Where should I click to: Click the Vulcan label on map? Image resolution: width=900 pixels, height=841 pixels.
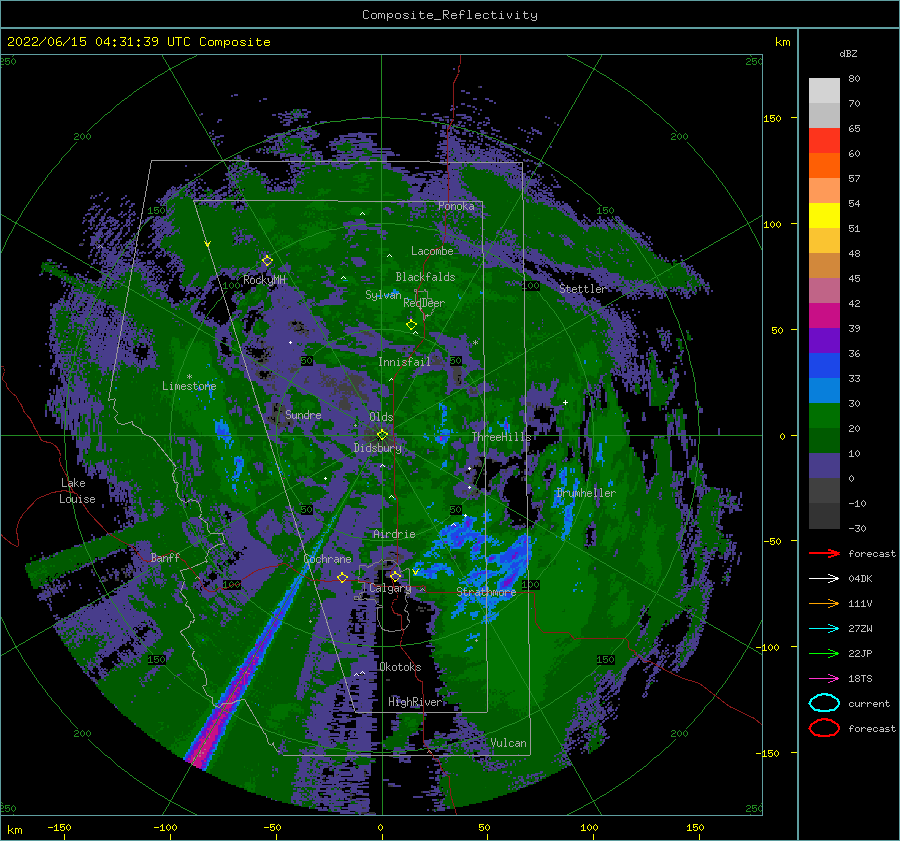click(508, 743)
